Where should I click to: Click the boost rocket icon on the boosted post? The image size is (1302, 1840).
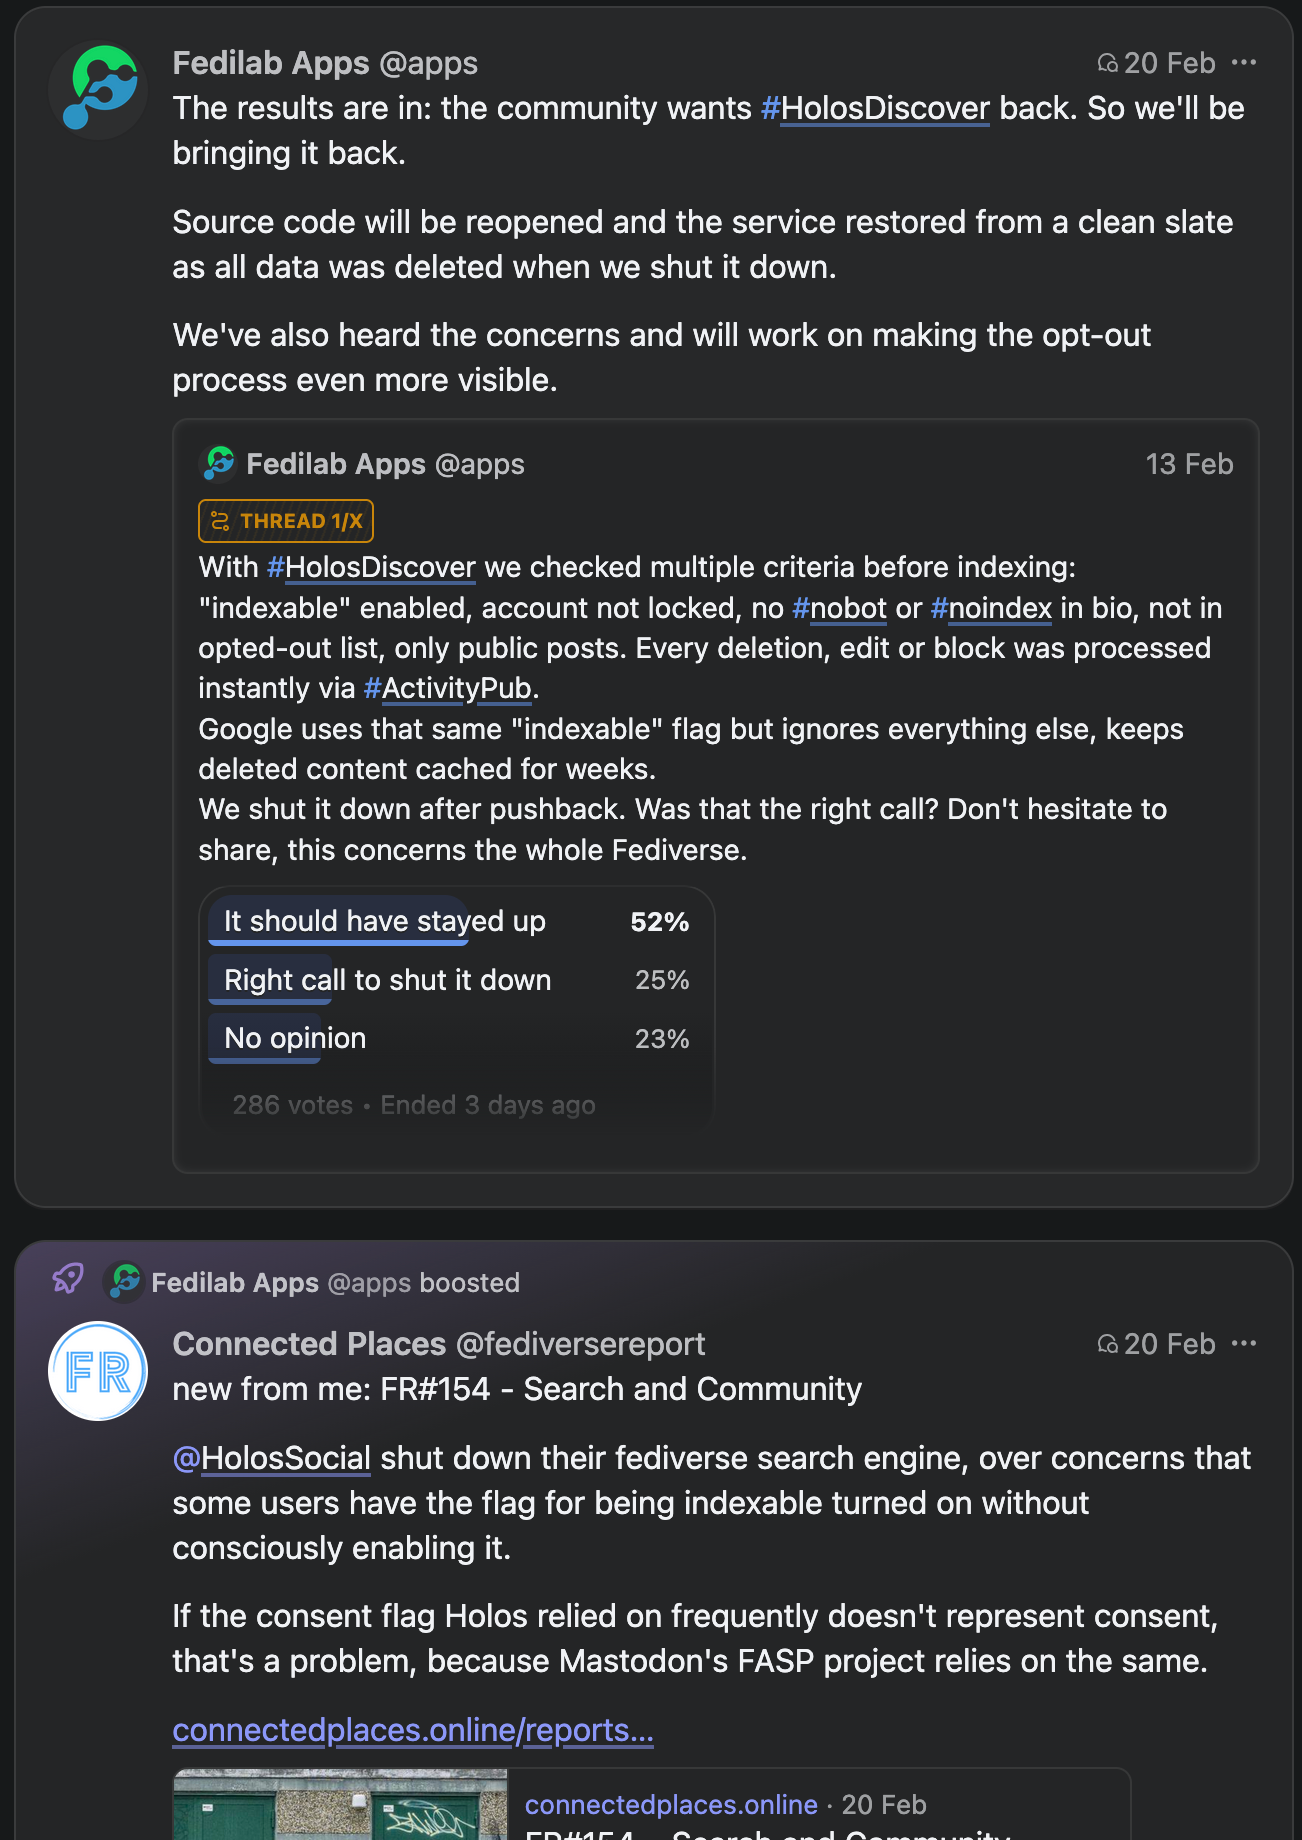[x=66, y=1280]
